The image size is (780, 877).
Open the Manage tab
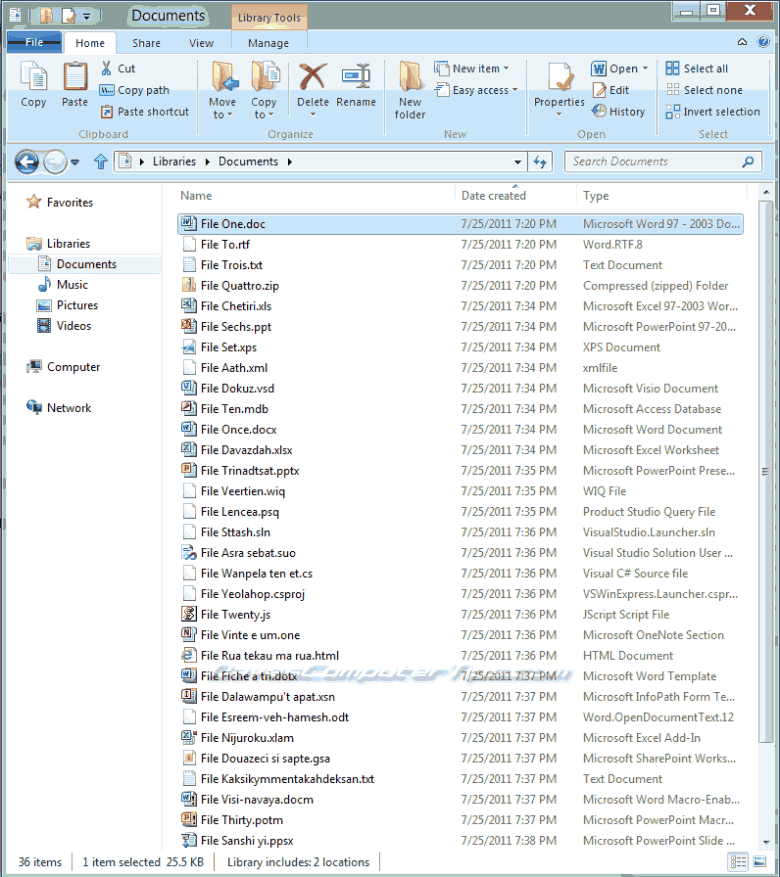(x=268, y=43)
